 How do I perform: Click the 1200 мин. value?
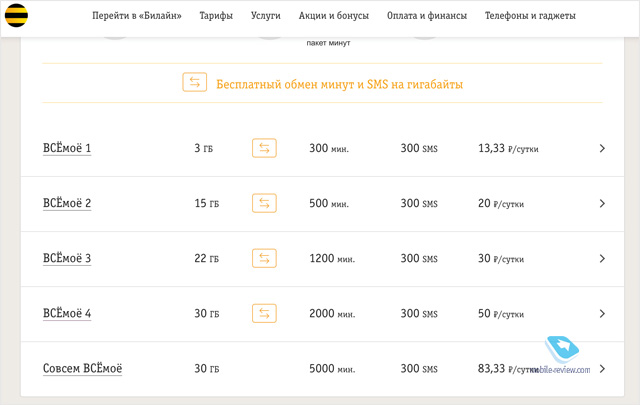pyautogui.click(x=332, y=258)
